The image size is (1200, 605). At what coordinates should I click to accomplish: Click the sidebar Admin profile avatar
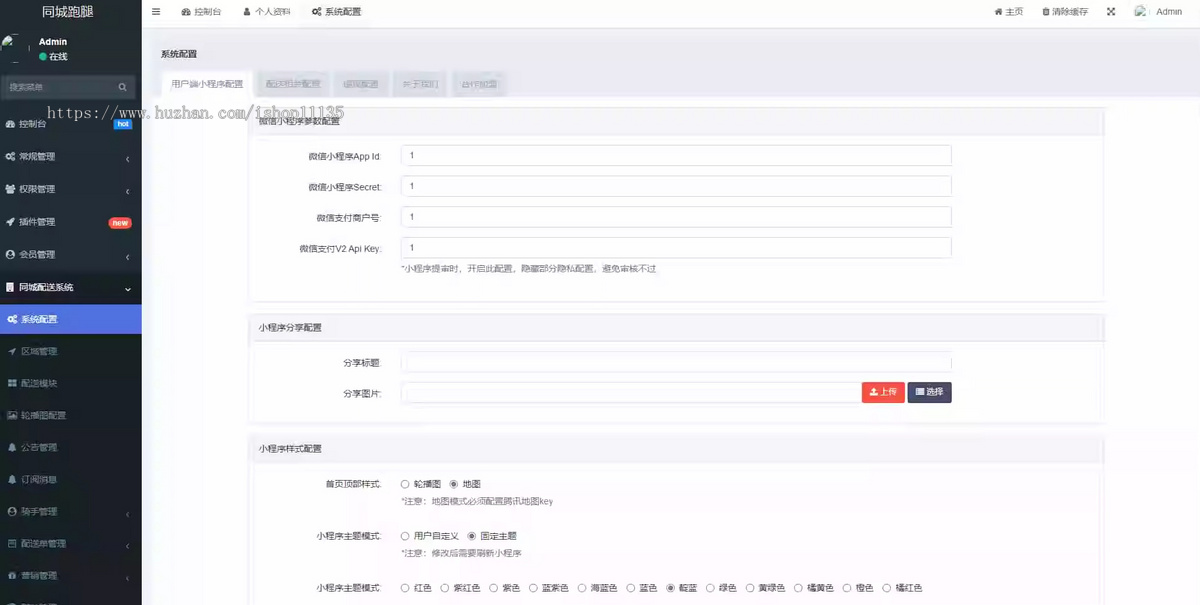point(15,48)
